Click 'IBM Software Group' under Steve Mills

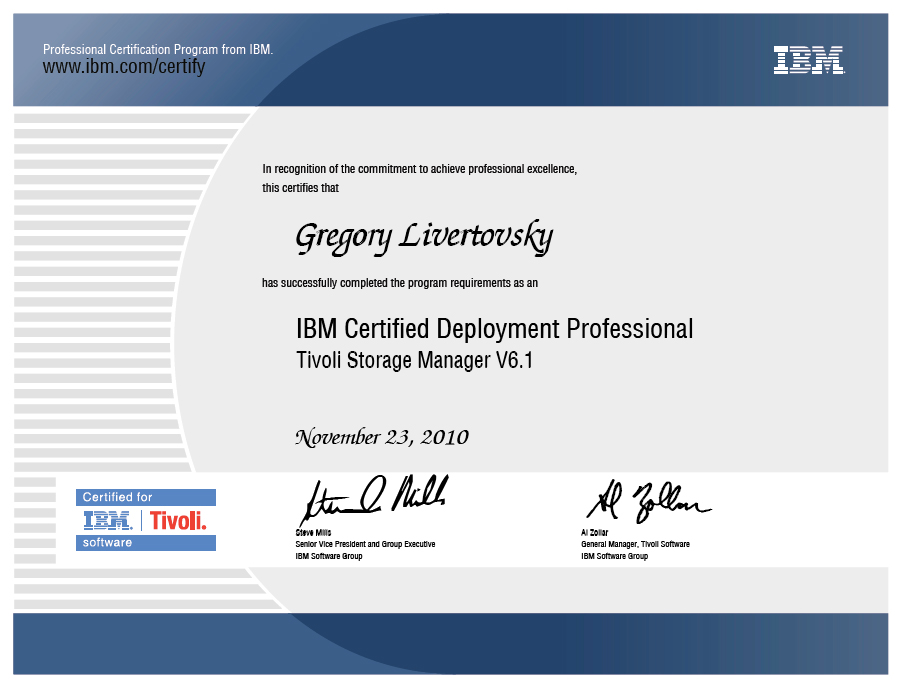(x=329, y=556)
